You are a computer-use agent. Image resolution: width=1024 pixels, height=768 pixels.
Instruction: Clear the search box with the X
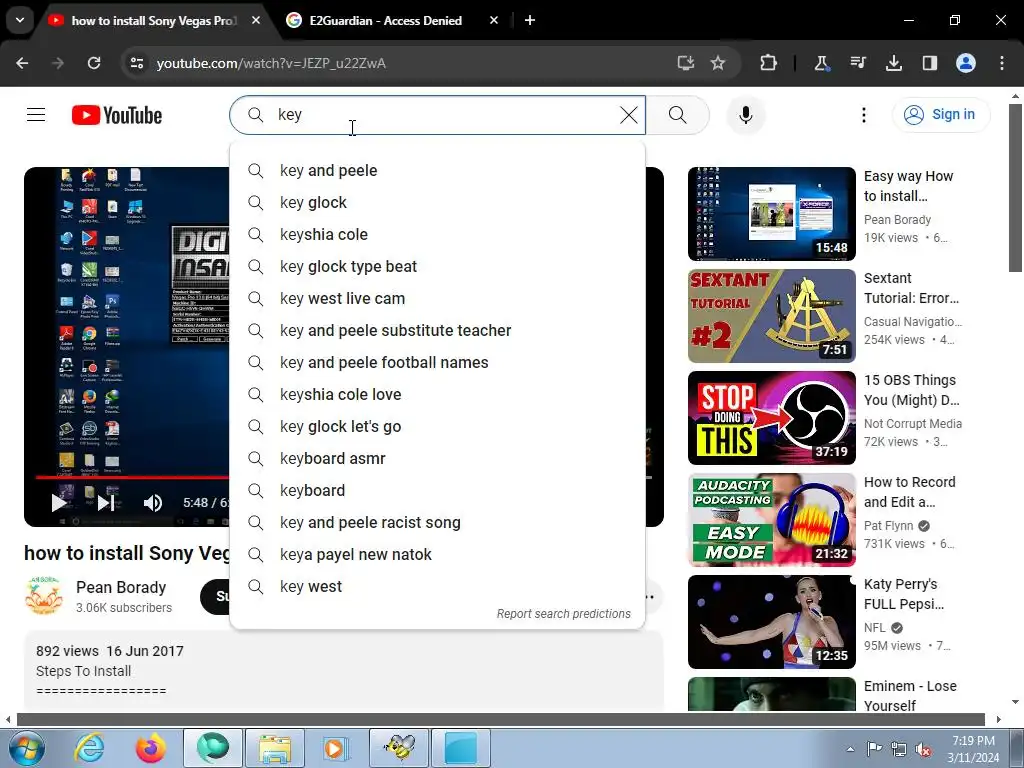[x=628, y=115]
